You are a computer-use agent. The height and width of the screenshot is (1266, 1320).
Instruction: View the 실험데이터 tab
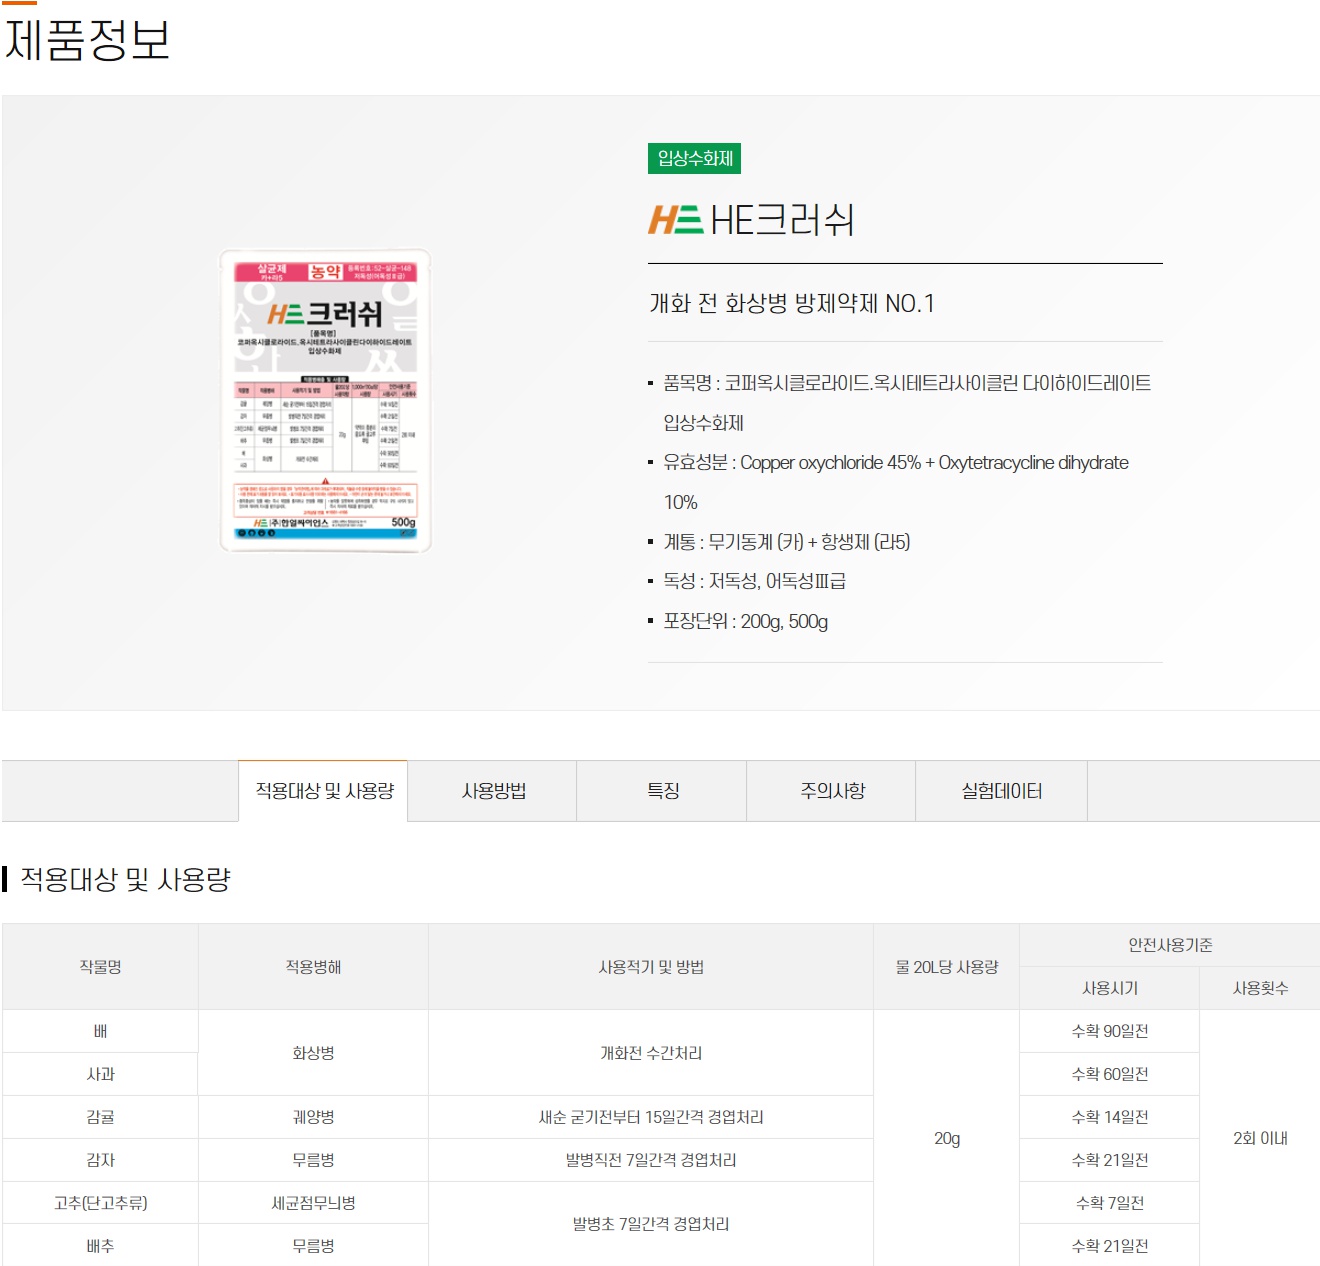click(x=1001, y=791)
